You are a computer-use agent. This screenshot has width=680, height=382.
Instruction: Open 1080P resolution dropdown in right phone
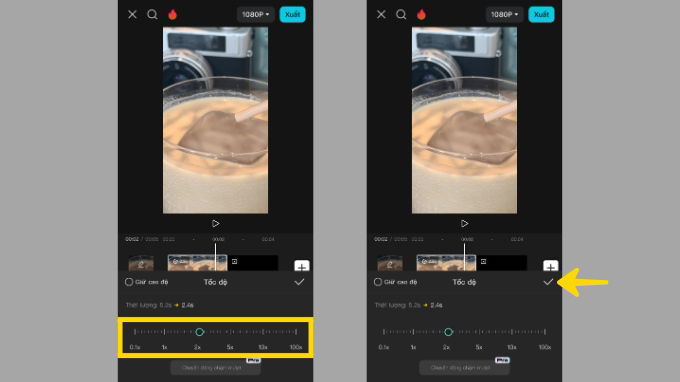pyautogui.click(x=504, y=15)
